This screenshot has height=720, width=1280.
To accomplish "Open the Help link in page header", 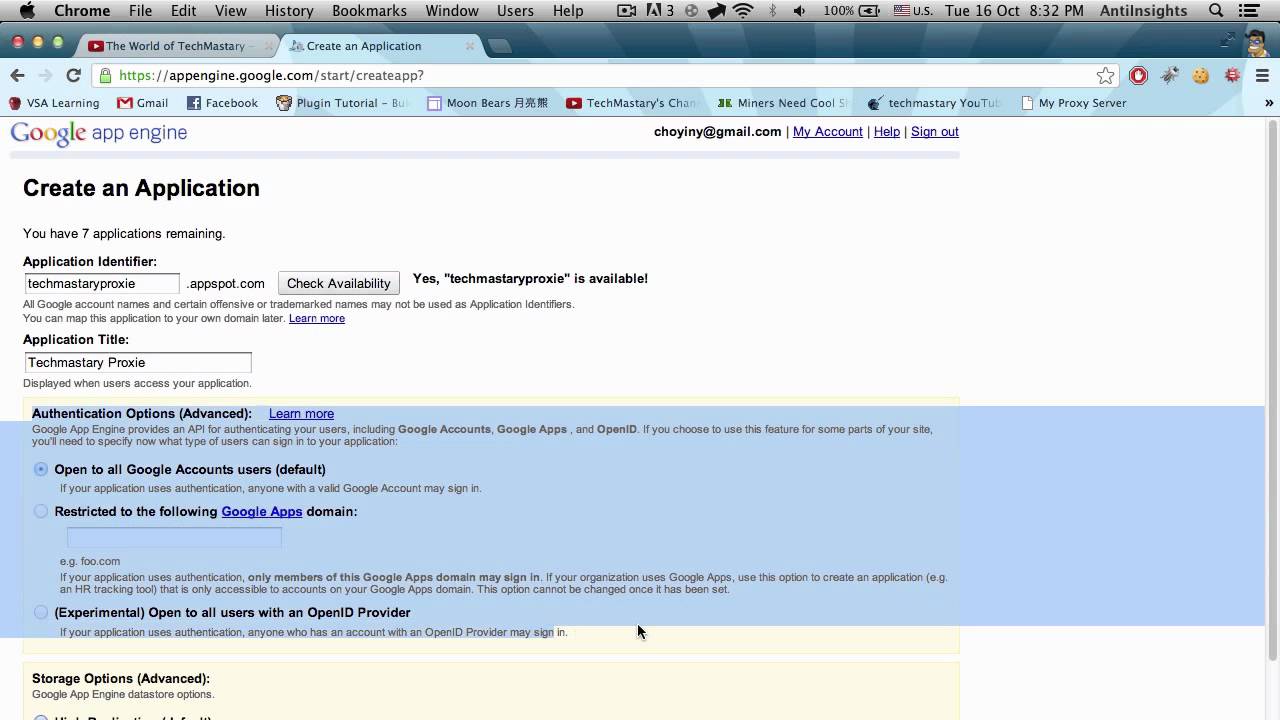I will point(886,132).
